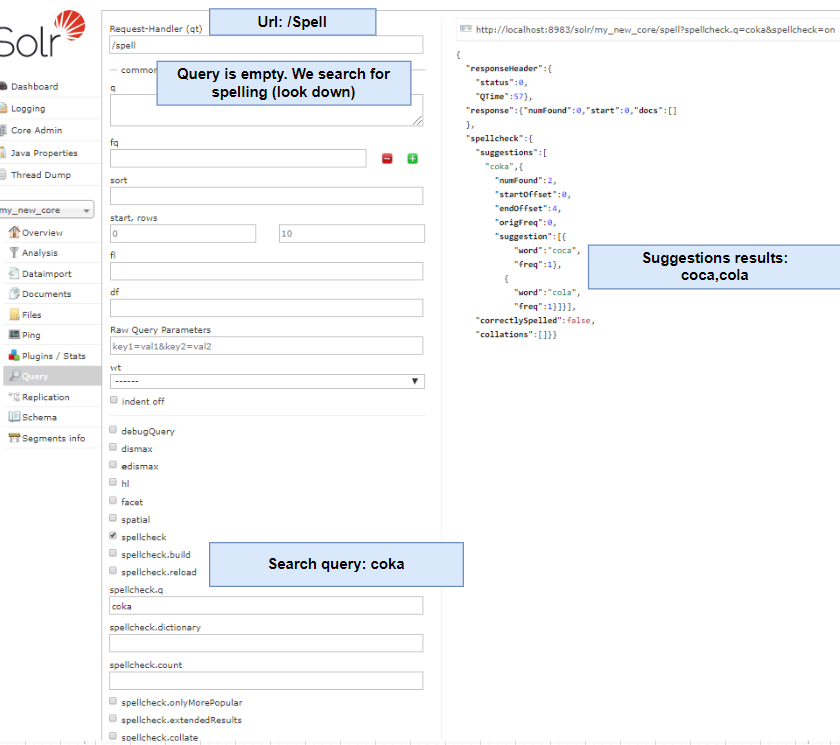This screenshot has height=745, width=840.
Task: Click the start value field showing 0
Action: (183, 234)
